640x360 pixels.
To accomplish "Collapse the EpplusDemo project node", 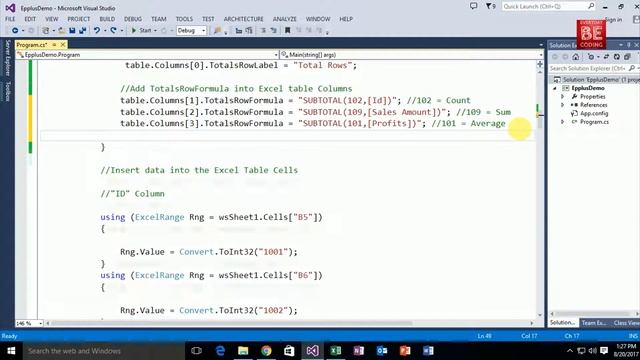I will click(555, 88).
